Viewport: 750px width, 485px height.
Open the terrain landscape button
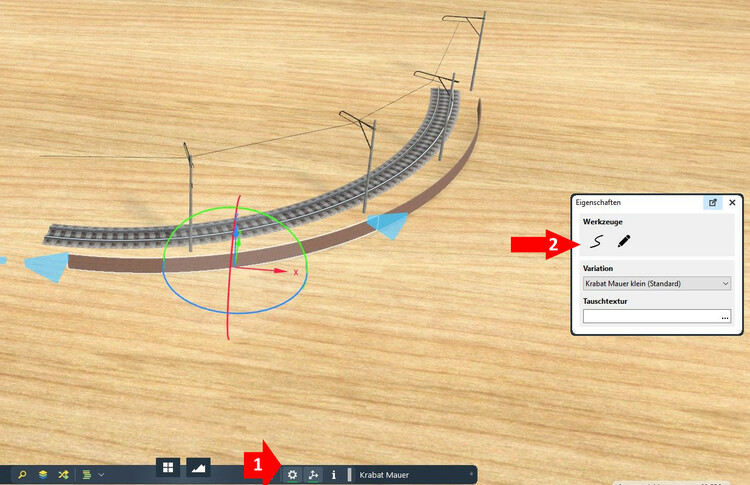click(x=198, y=467)
